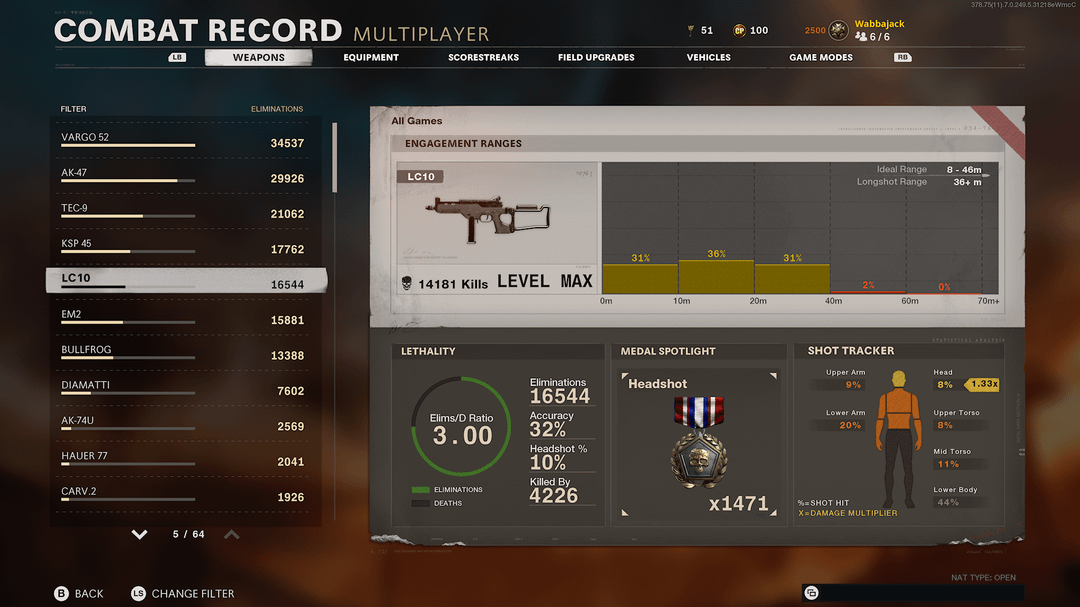Click the COD Points currency icon
This screenshot has height=607, width=1080.
point(739,30)
